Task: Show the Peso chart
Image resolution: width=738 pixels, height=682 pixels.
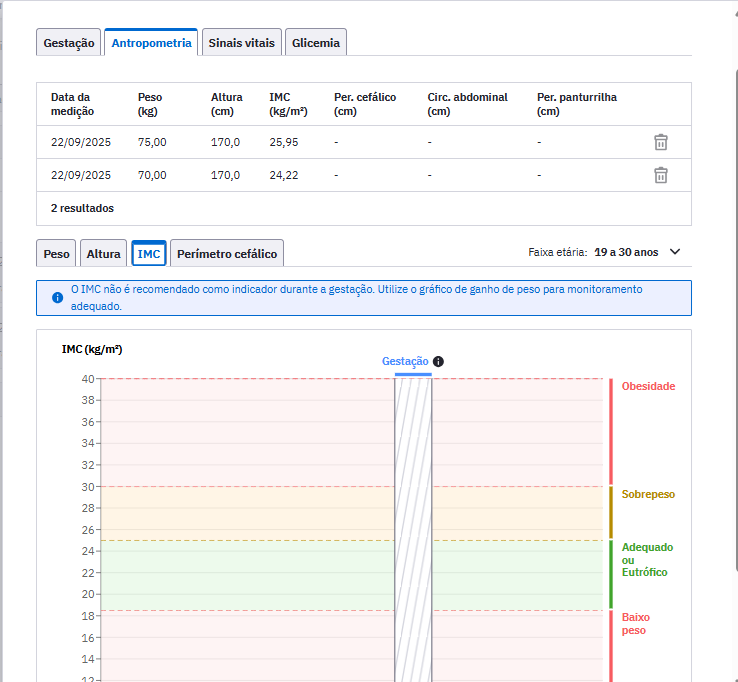Action: tap(57, 254)
